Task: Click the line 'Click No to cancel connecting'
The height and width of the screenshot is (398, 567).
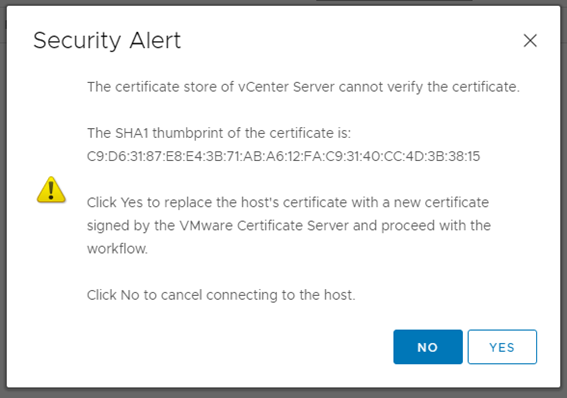Action: pos(221,295)
